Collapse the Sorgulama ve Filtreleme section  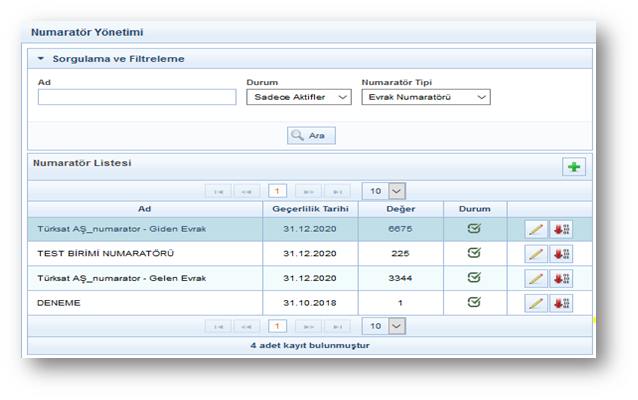41,59
